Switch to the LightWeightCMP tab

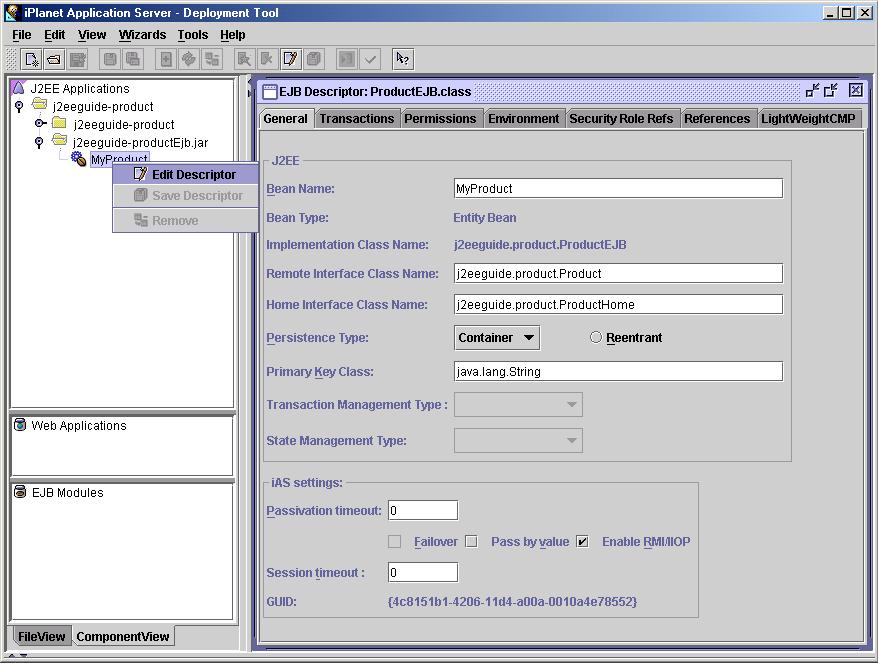tap(808, 119)
